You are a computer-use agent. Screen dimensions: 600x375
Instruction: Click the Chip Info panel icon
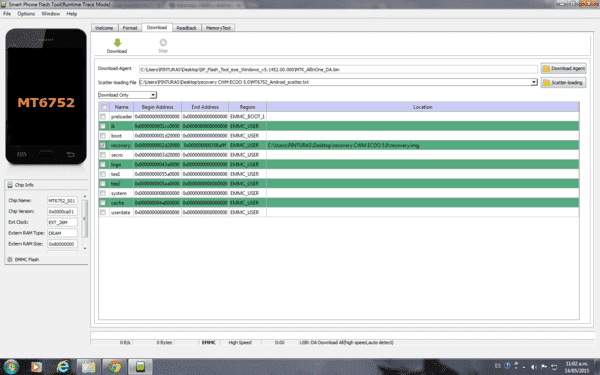(x=10, y=185)
